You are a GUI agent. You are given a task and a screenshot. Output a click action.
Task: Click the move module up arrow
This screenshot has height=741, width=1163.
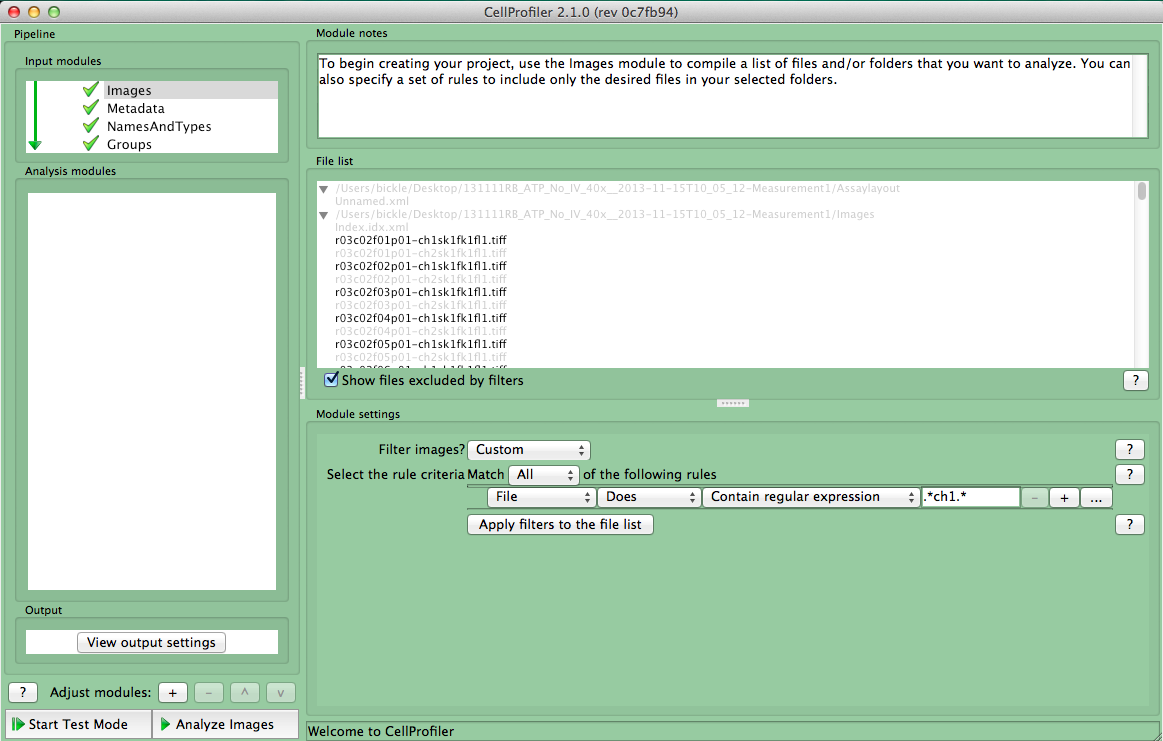coord(245,693)
